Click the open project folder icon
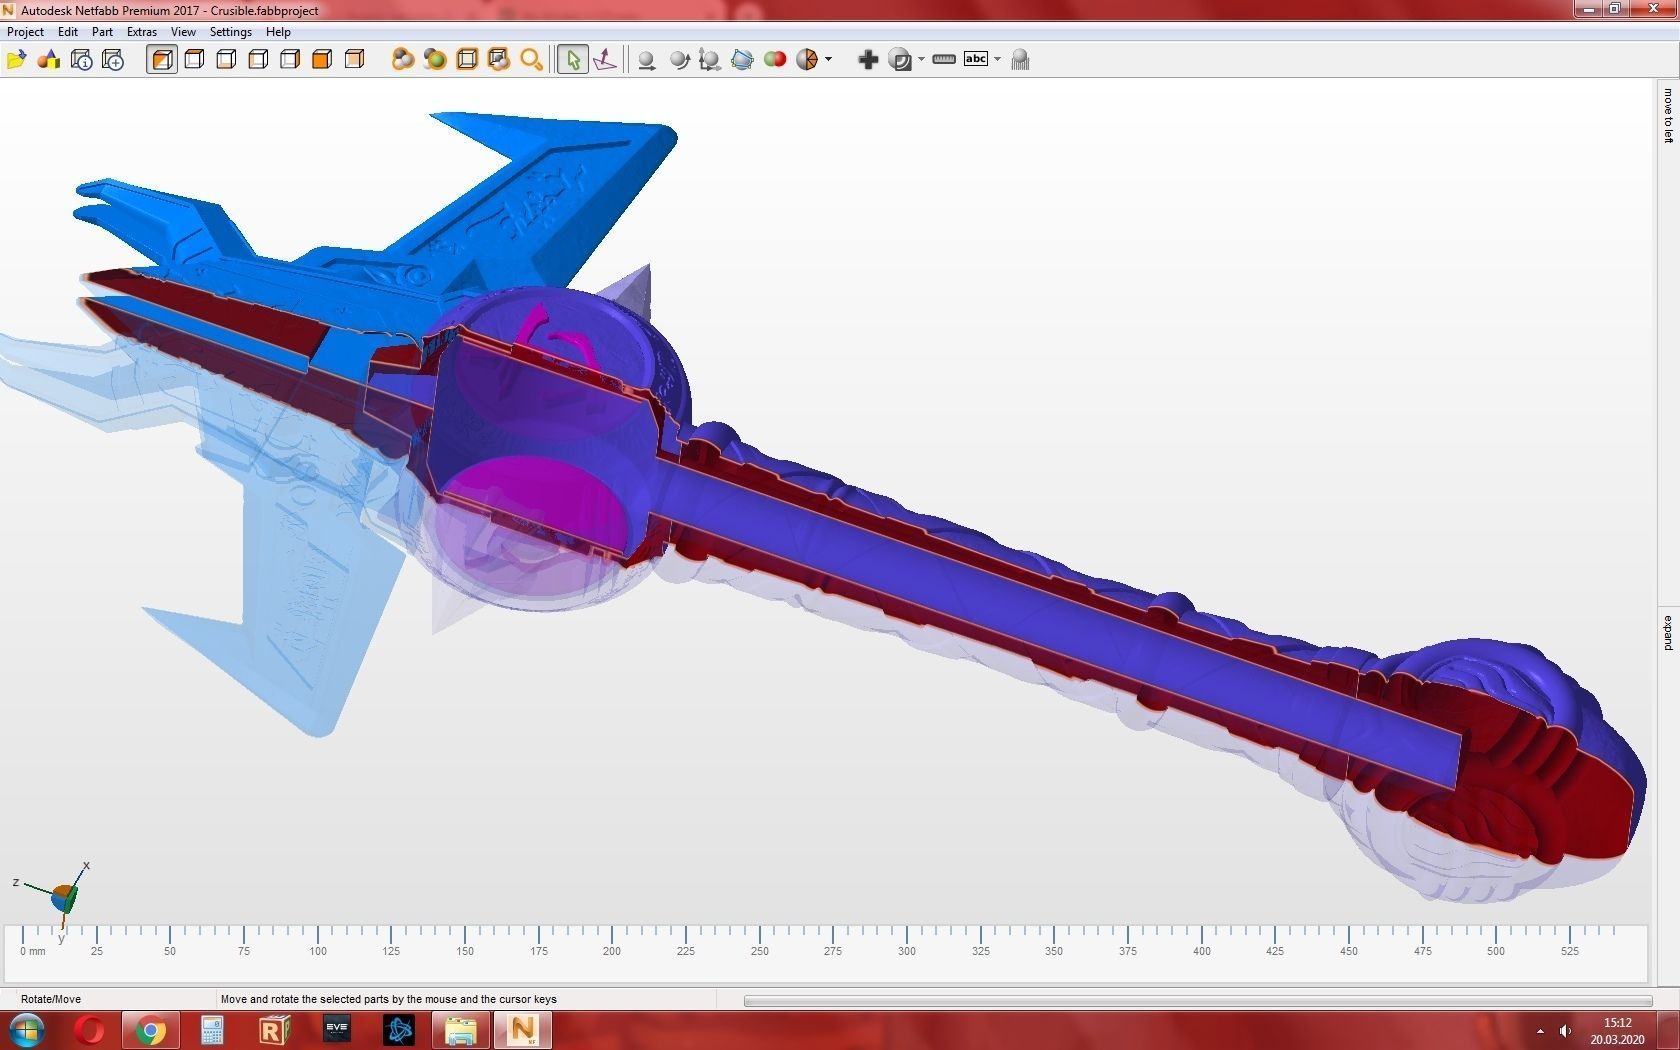 tap(16, 60)
